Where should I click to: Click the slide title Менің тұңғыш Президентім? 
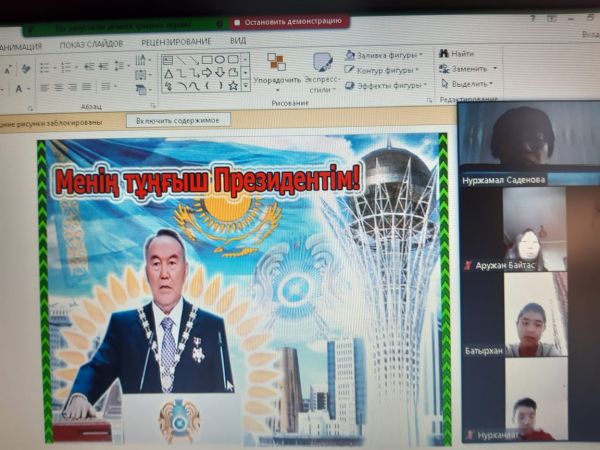(208, 180)
